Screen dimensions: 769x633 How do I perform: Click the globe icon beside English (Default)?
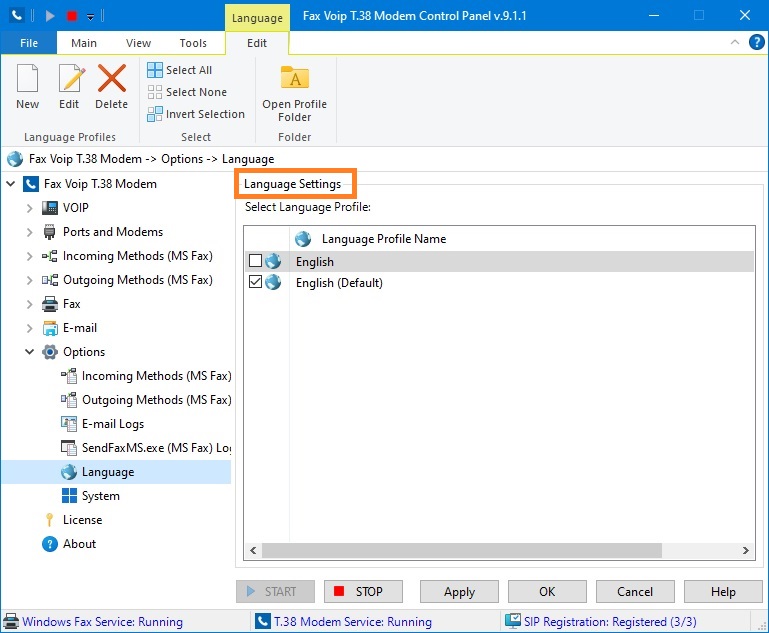(x=273, y=282)
